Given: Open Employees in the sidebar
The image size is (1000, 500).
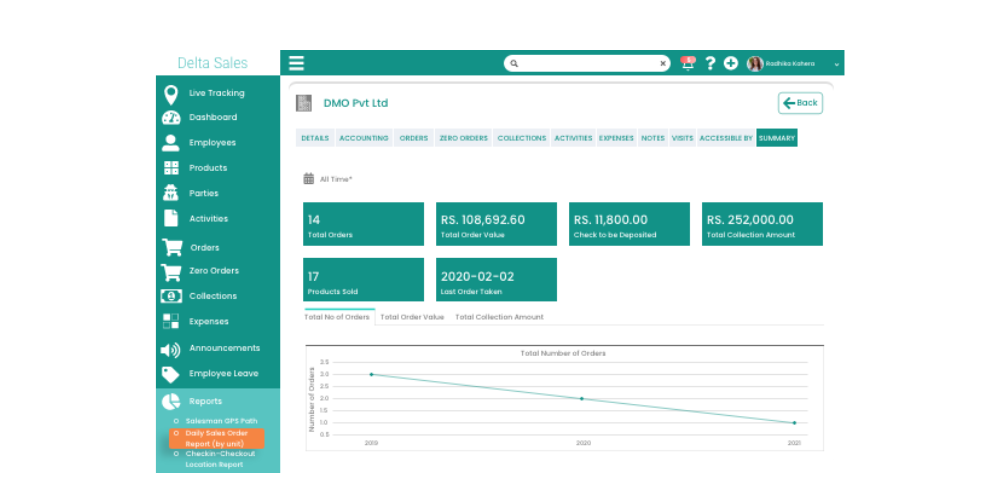Looking at the screenshot, I should point(212,143).
